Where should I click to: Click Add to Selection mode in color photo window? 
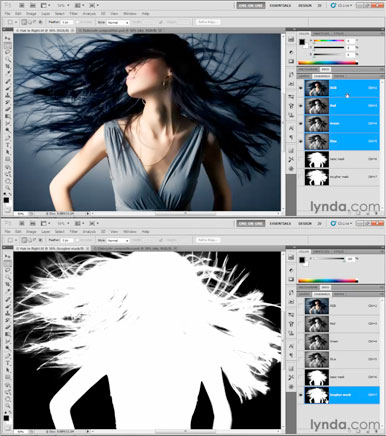(x=29, y=22)
